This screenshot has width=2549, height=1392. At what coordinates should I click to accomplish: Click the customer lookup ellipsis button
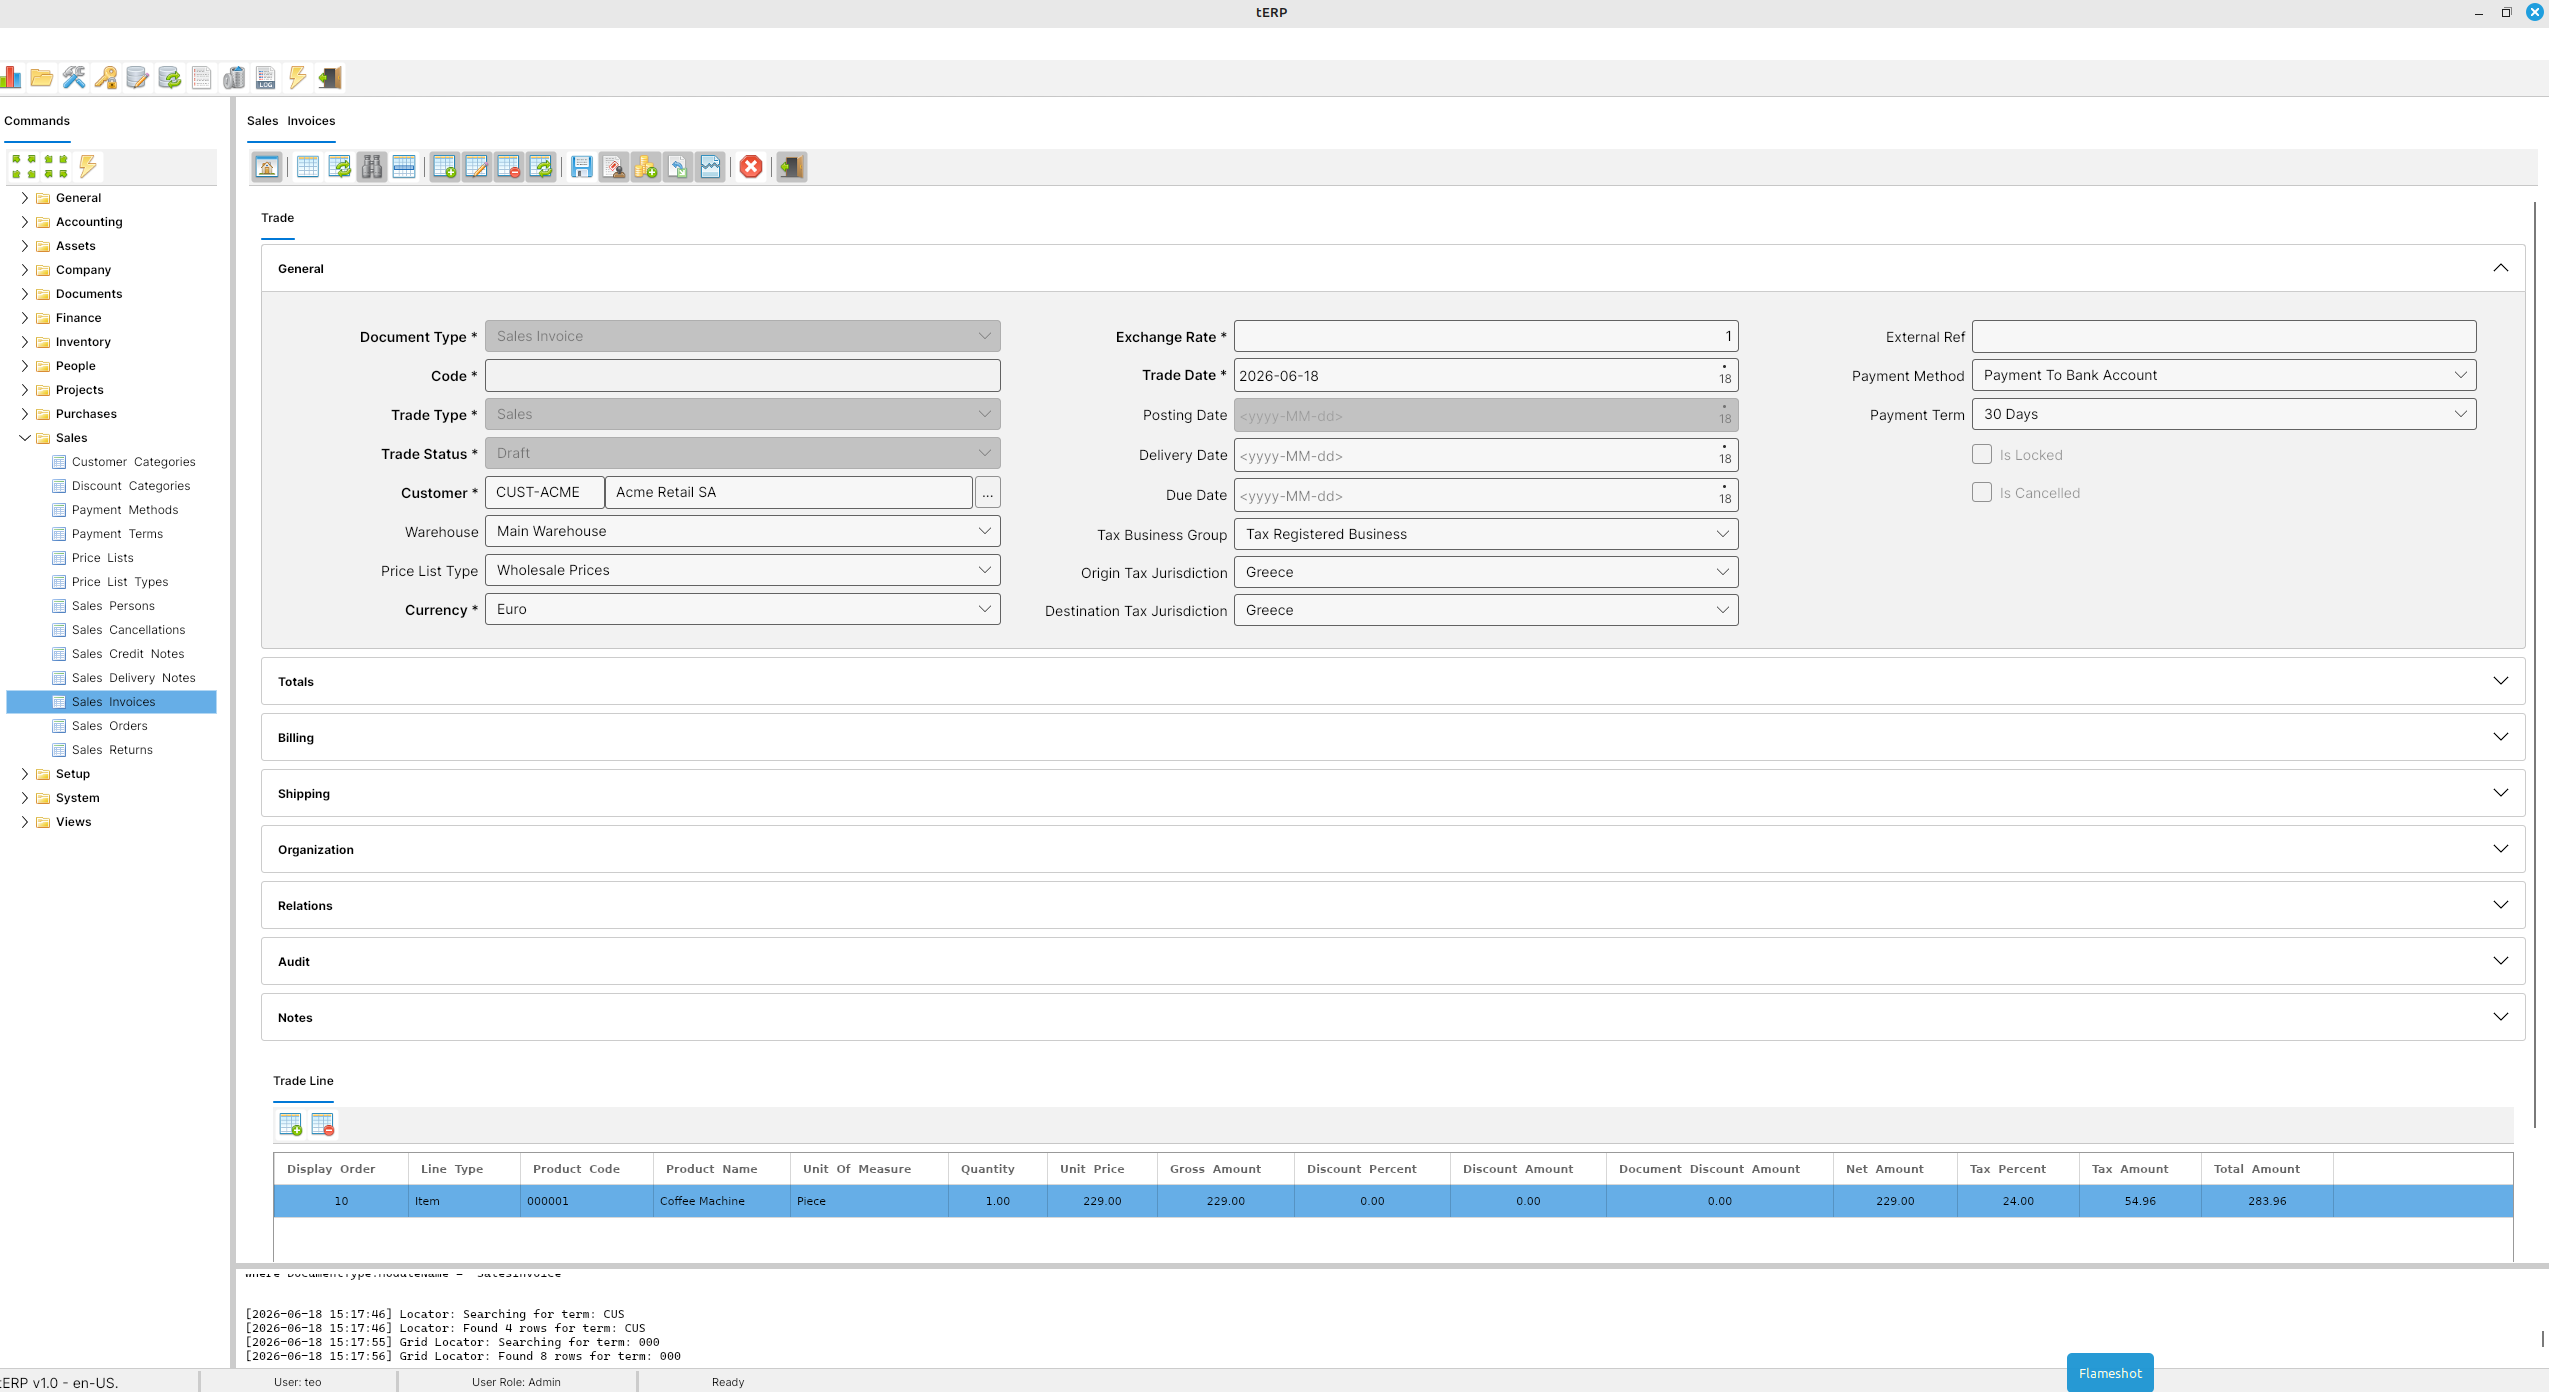[x=987, y=493]
